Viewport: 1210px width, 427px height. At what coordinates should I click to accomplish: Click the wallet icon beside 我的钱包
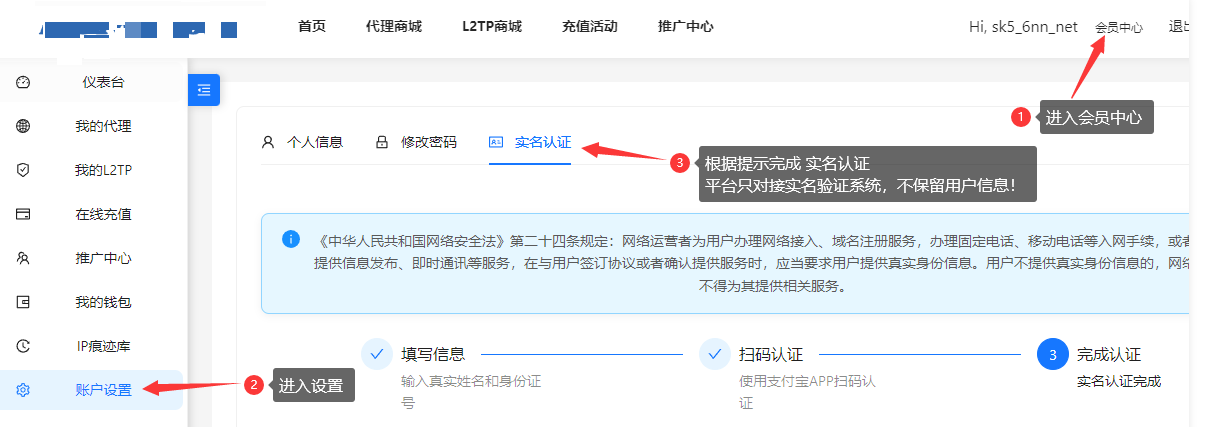pos(23,302)
